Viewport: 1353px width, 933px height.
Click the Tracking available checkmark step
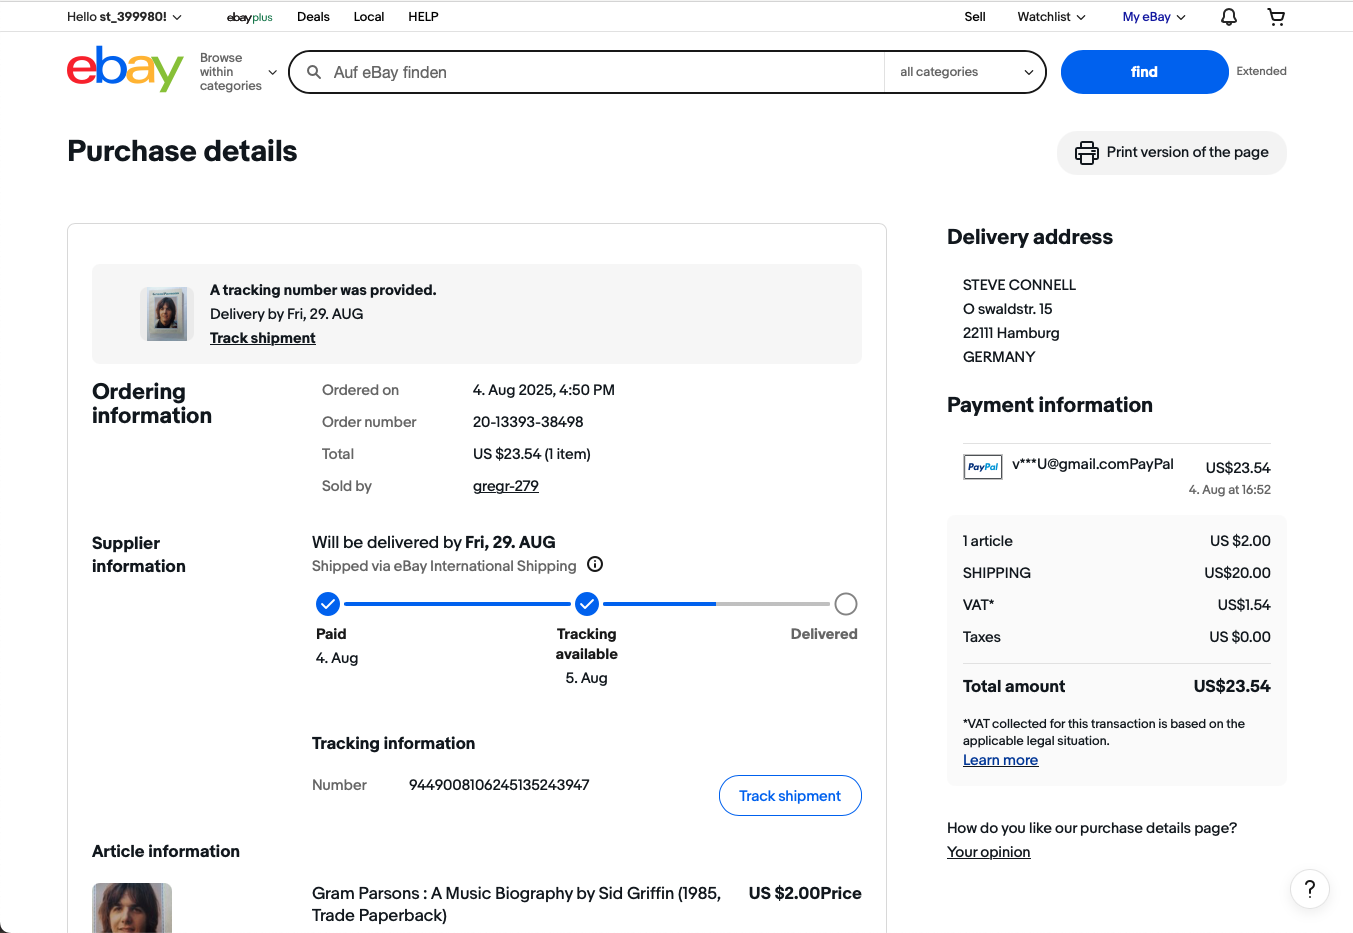pos(587,604)
